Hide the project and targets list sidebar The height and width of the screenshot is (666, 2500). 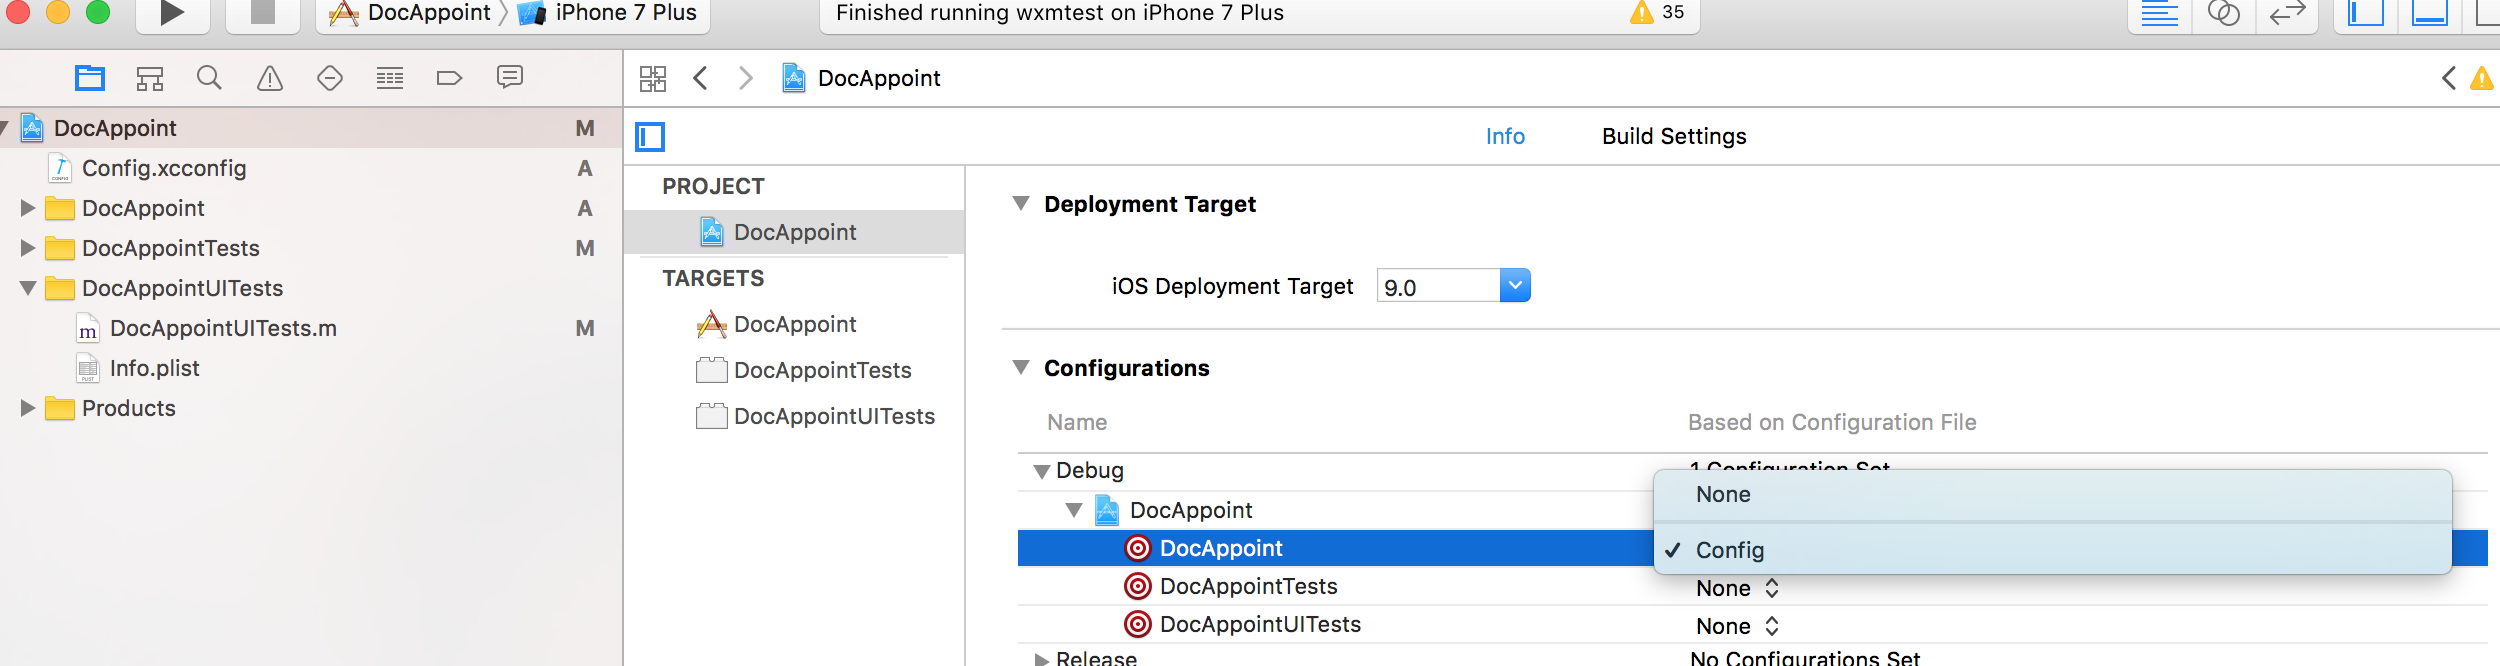coord(650,137)
